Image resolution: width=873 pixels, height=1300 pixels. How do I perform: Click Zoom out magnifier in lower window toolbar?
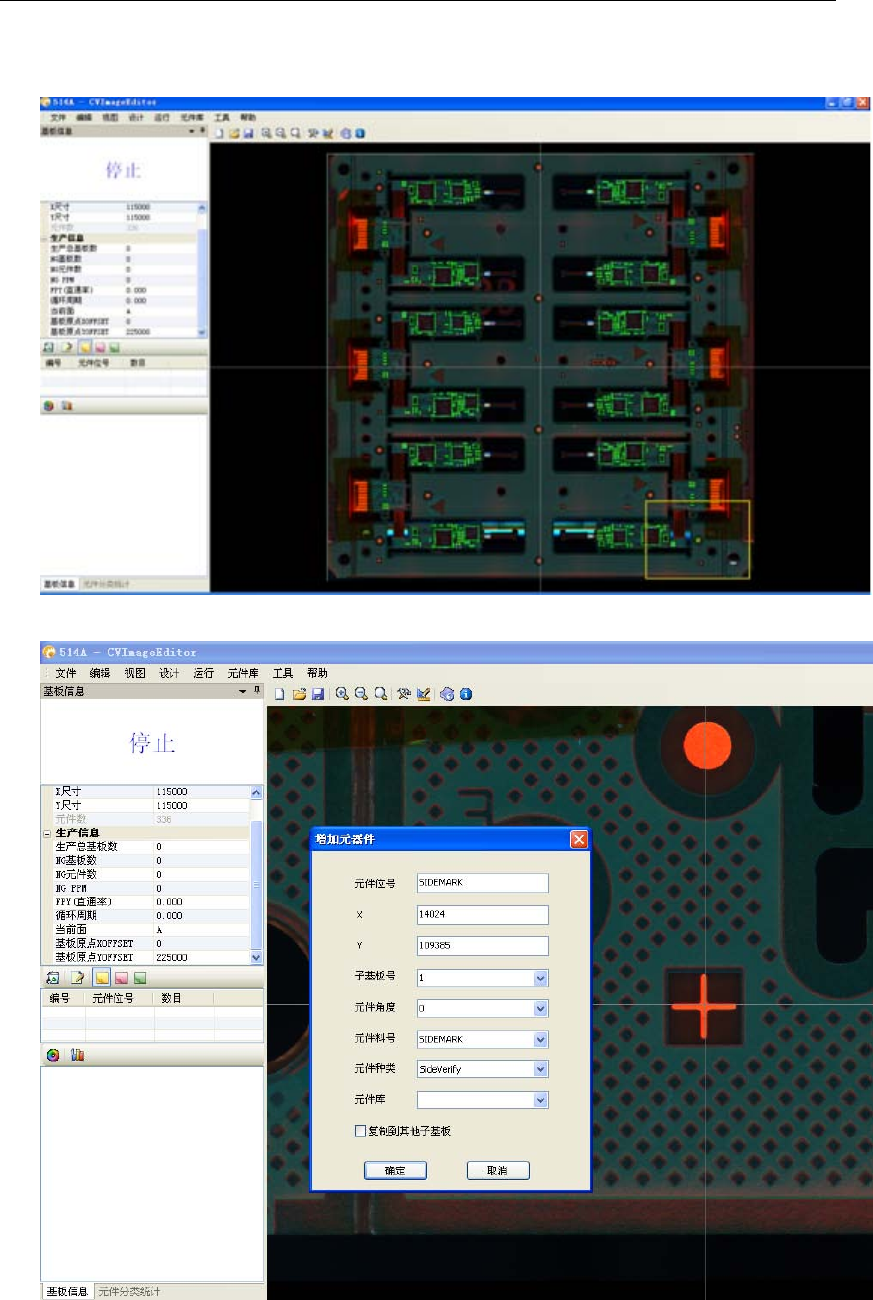point(361,694)
